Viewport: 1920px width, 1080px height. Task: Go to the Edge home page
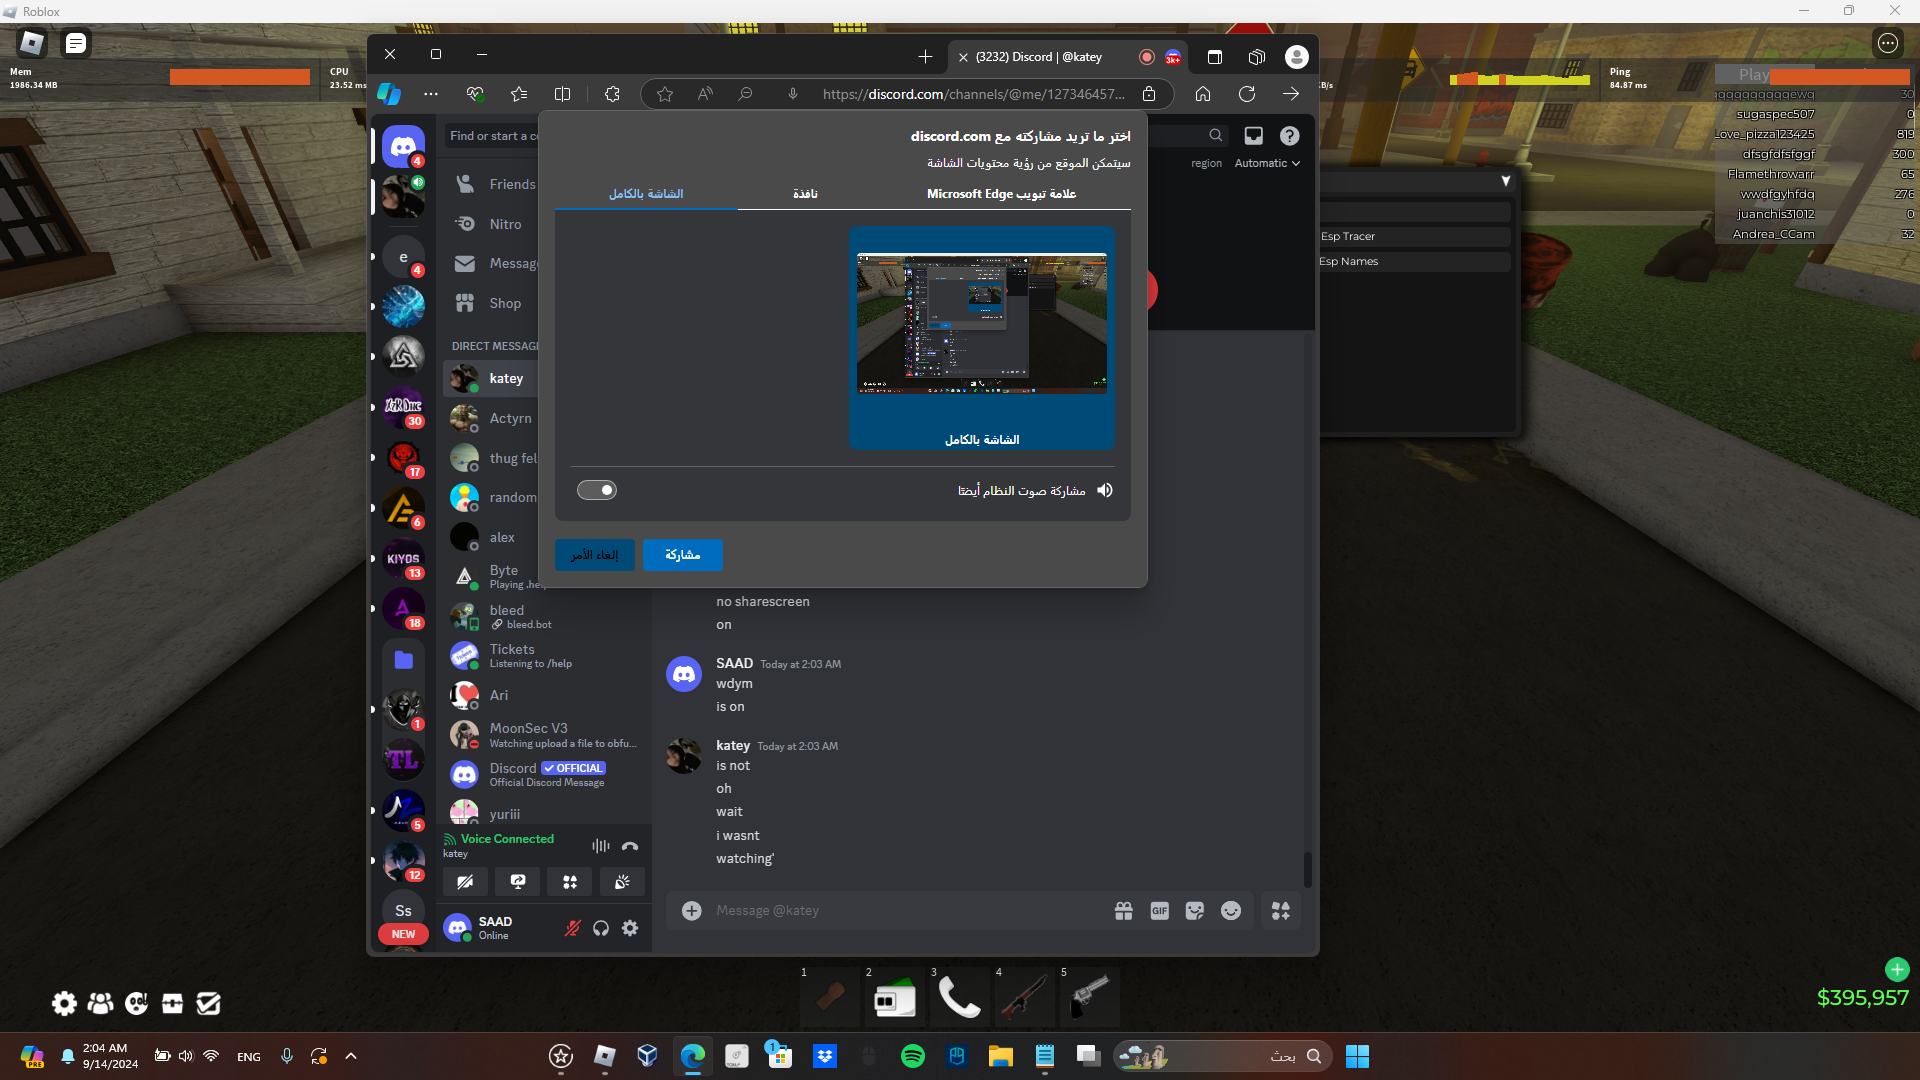[x=1203, y=94]
